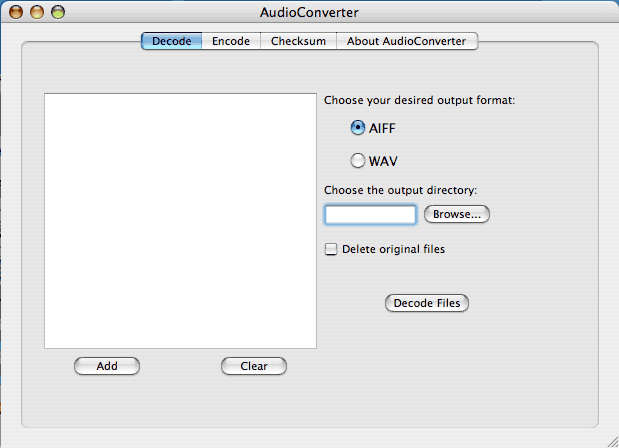The width and height of the screenshot is (619, 448).
Task: Select the Decode tab
Action: pyautogui.click(x=171, y=41)
